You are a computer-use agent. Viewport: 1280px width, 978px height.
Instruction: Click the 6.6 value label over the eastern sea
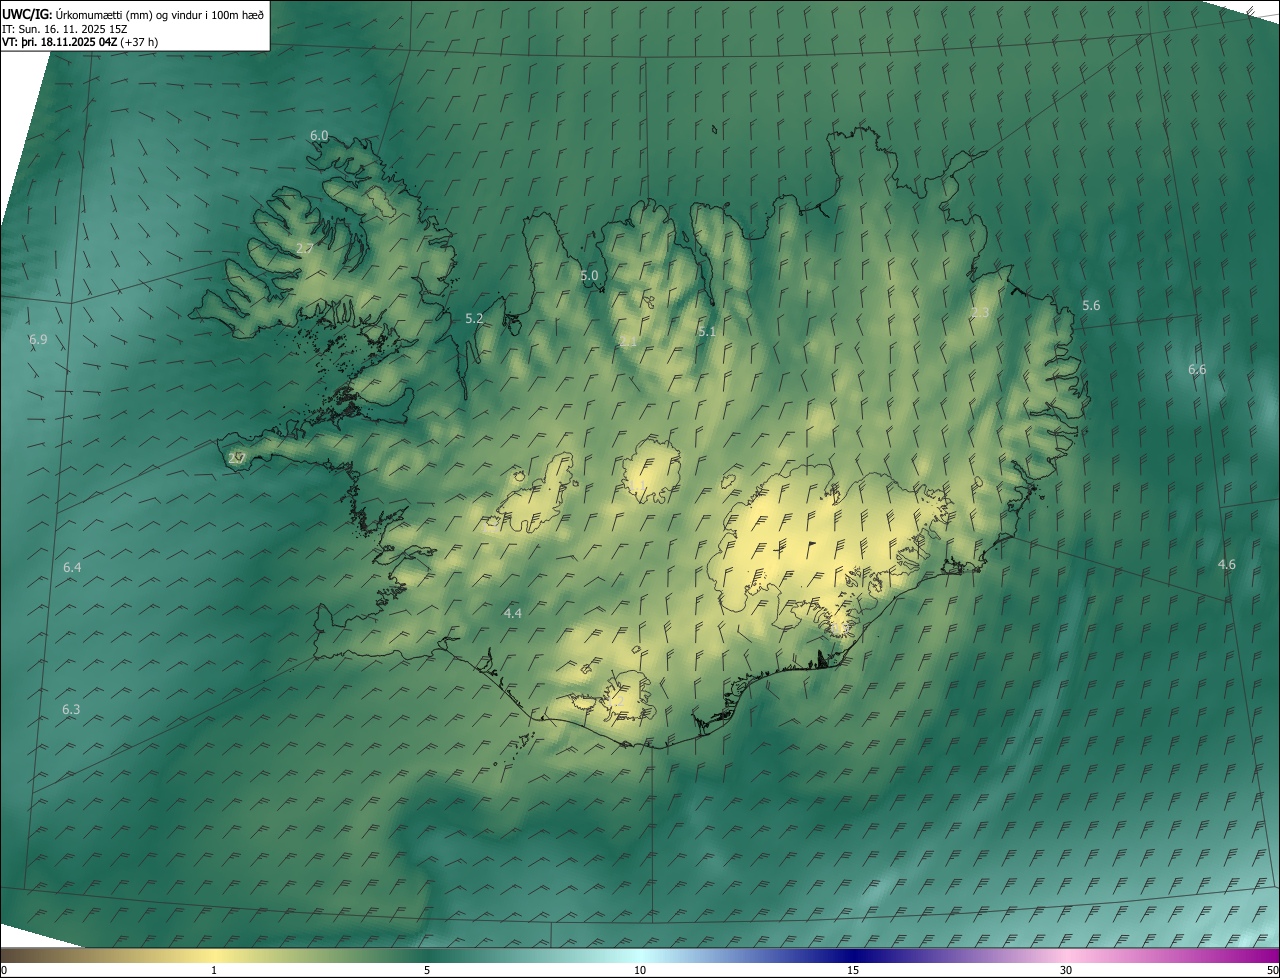click(x=1197, y=370)
